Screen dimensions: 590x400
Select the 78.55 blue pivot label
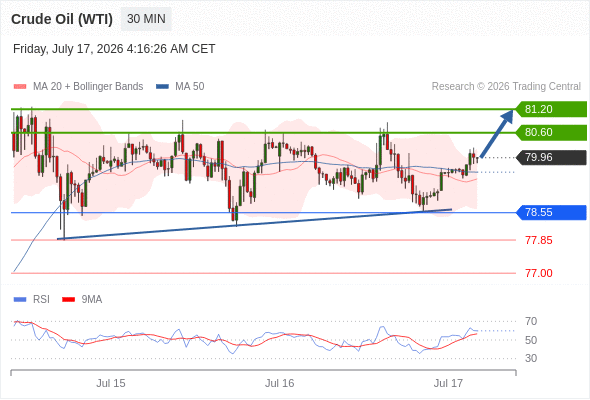coord(551,213)
